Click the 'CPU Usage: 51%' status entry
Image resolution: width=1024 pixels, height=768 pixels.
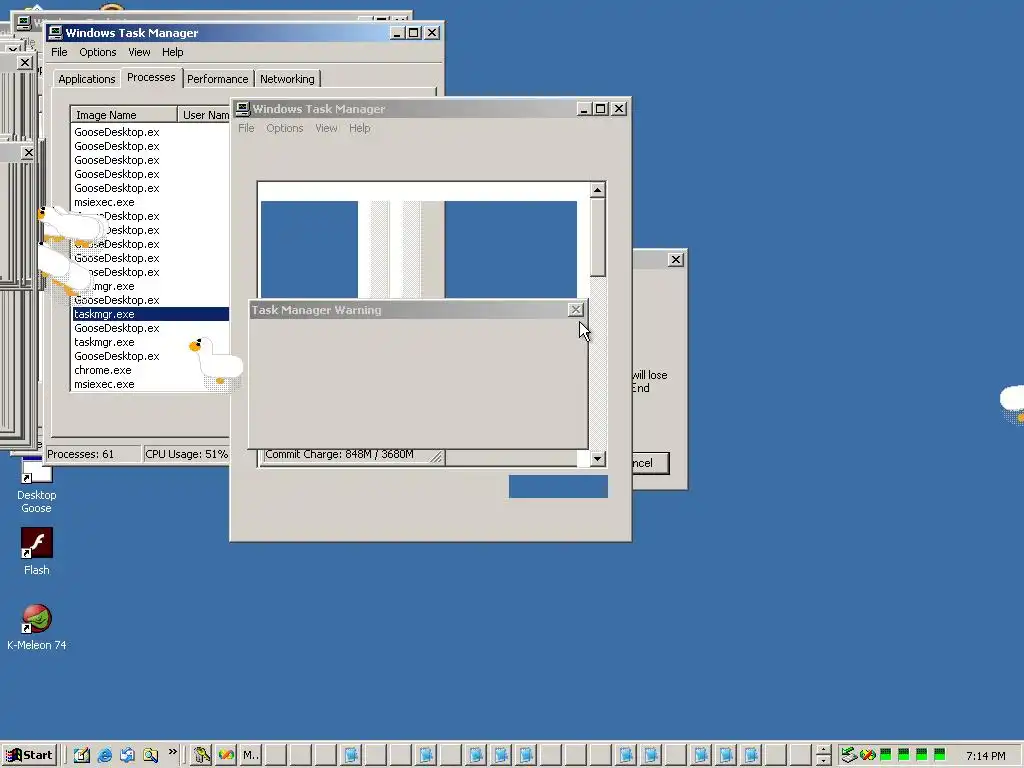click(186, 454)
